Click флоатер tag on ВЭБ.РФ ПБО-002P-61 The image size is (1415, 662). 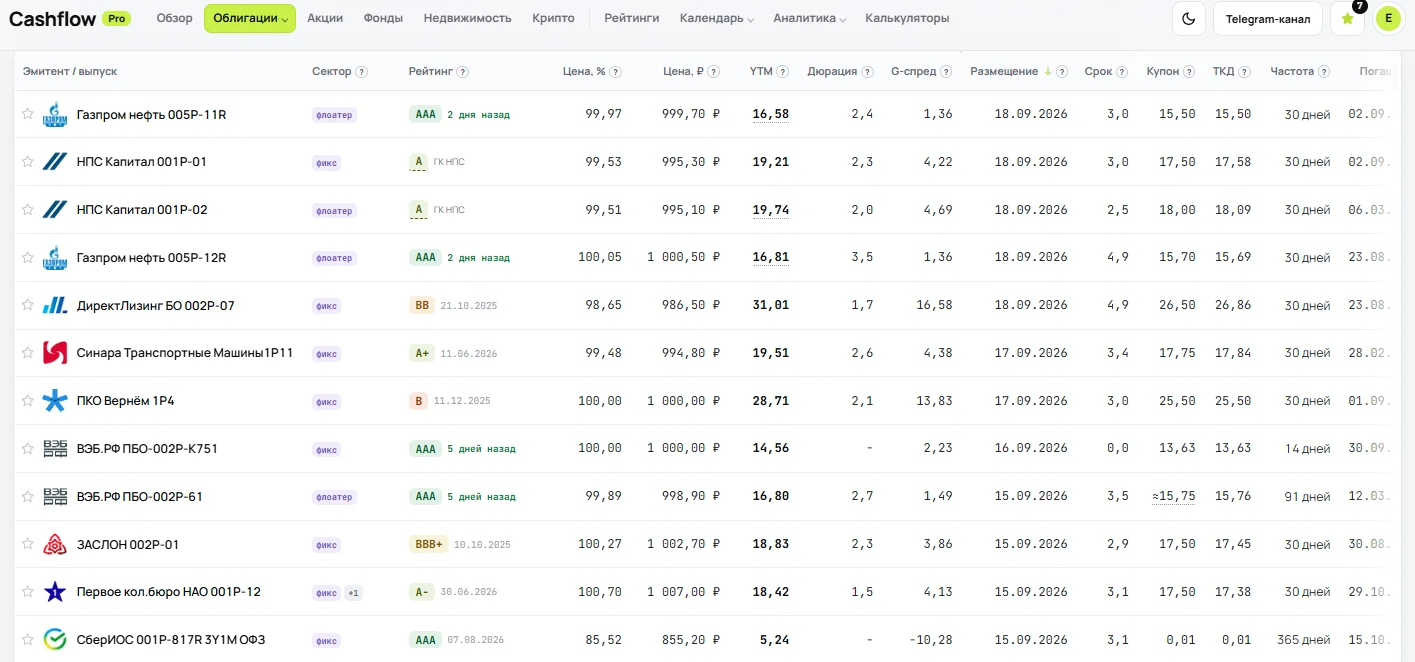coord(334,497)
